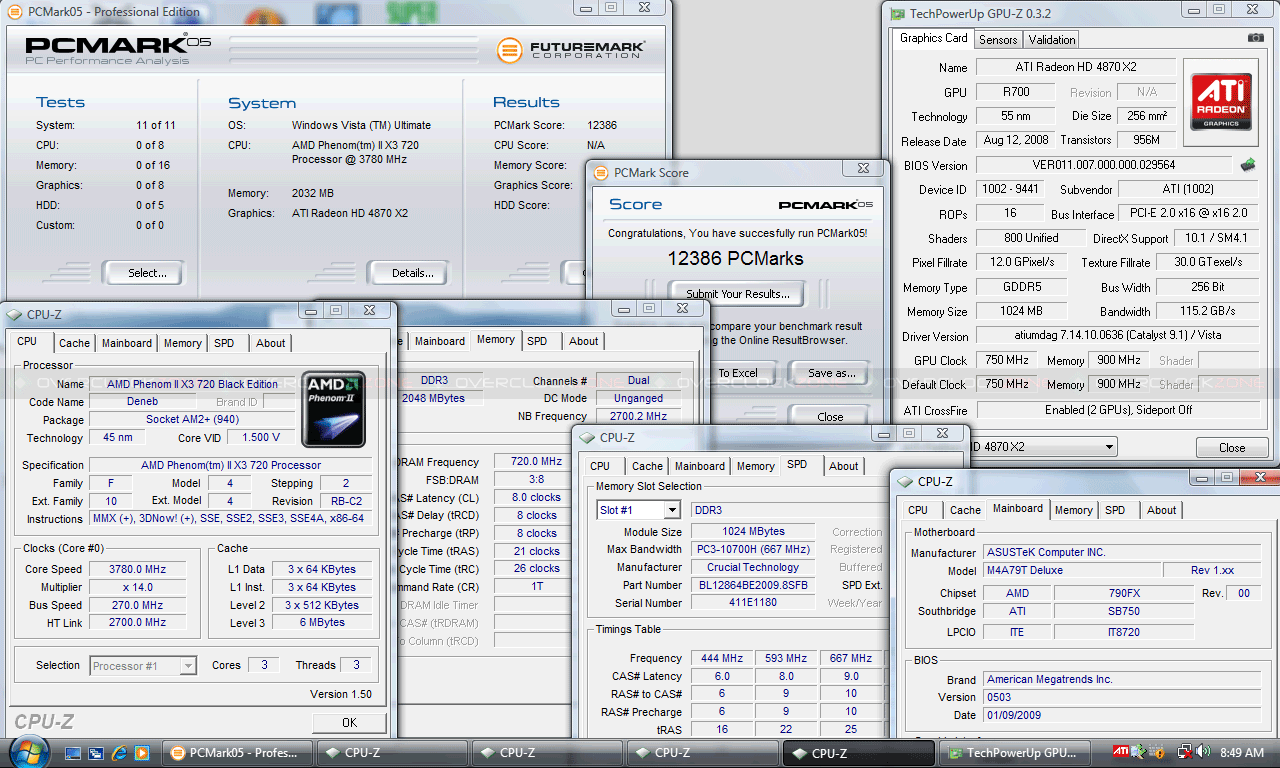Click the GPU Name field ATI Radeon HD 4870 X2
This screenshot has height=768, width=1280.
[1076, 68]
